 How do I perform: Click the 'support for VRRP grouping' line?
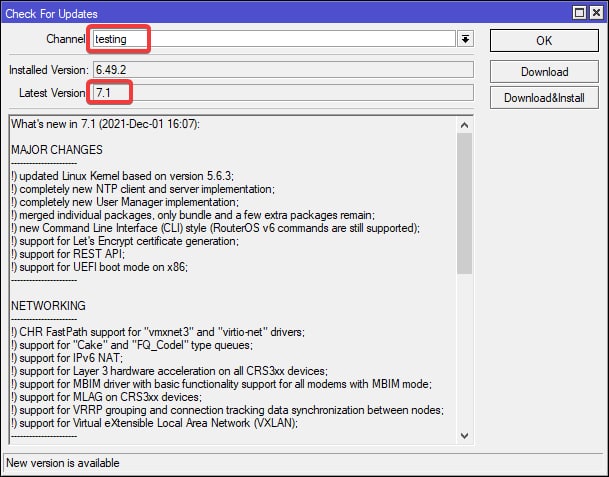pos(227,410)
